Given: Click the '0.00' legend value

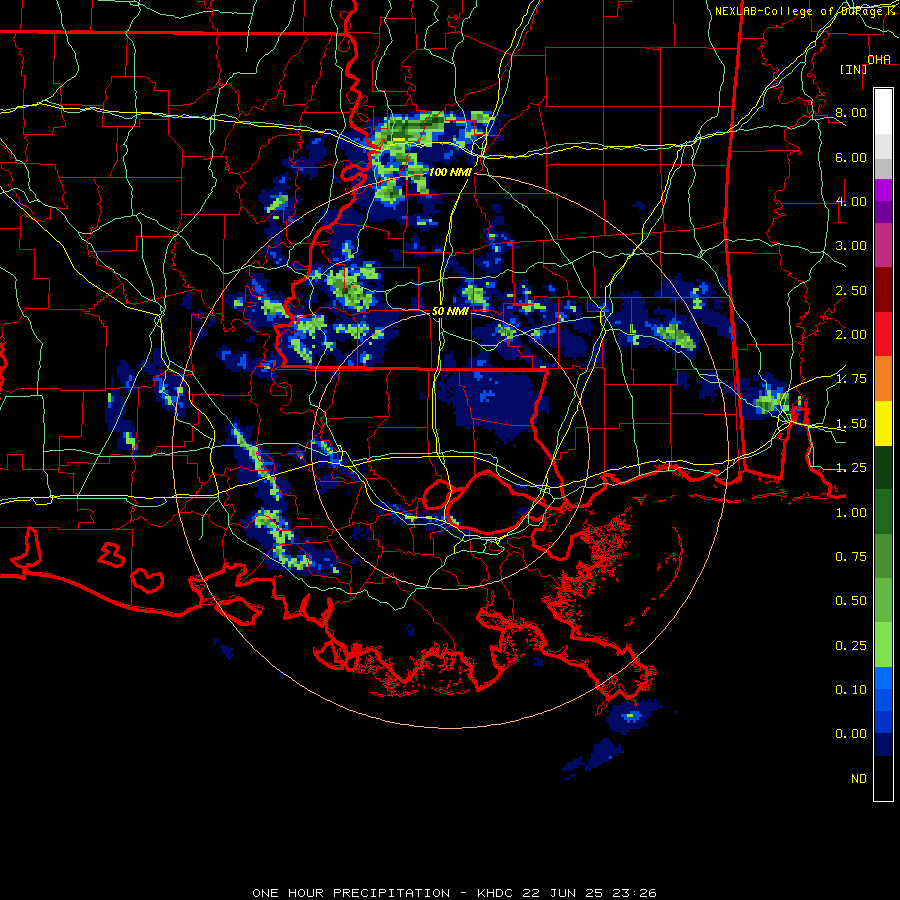Looking at the screenshot, I should click(x=851, y=734).
